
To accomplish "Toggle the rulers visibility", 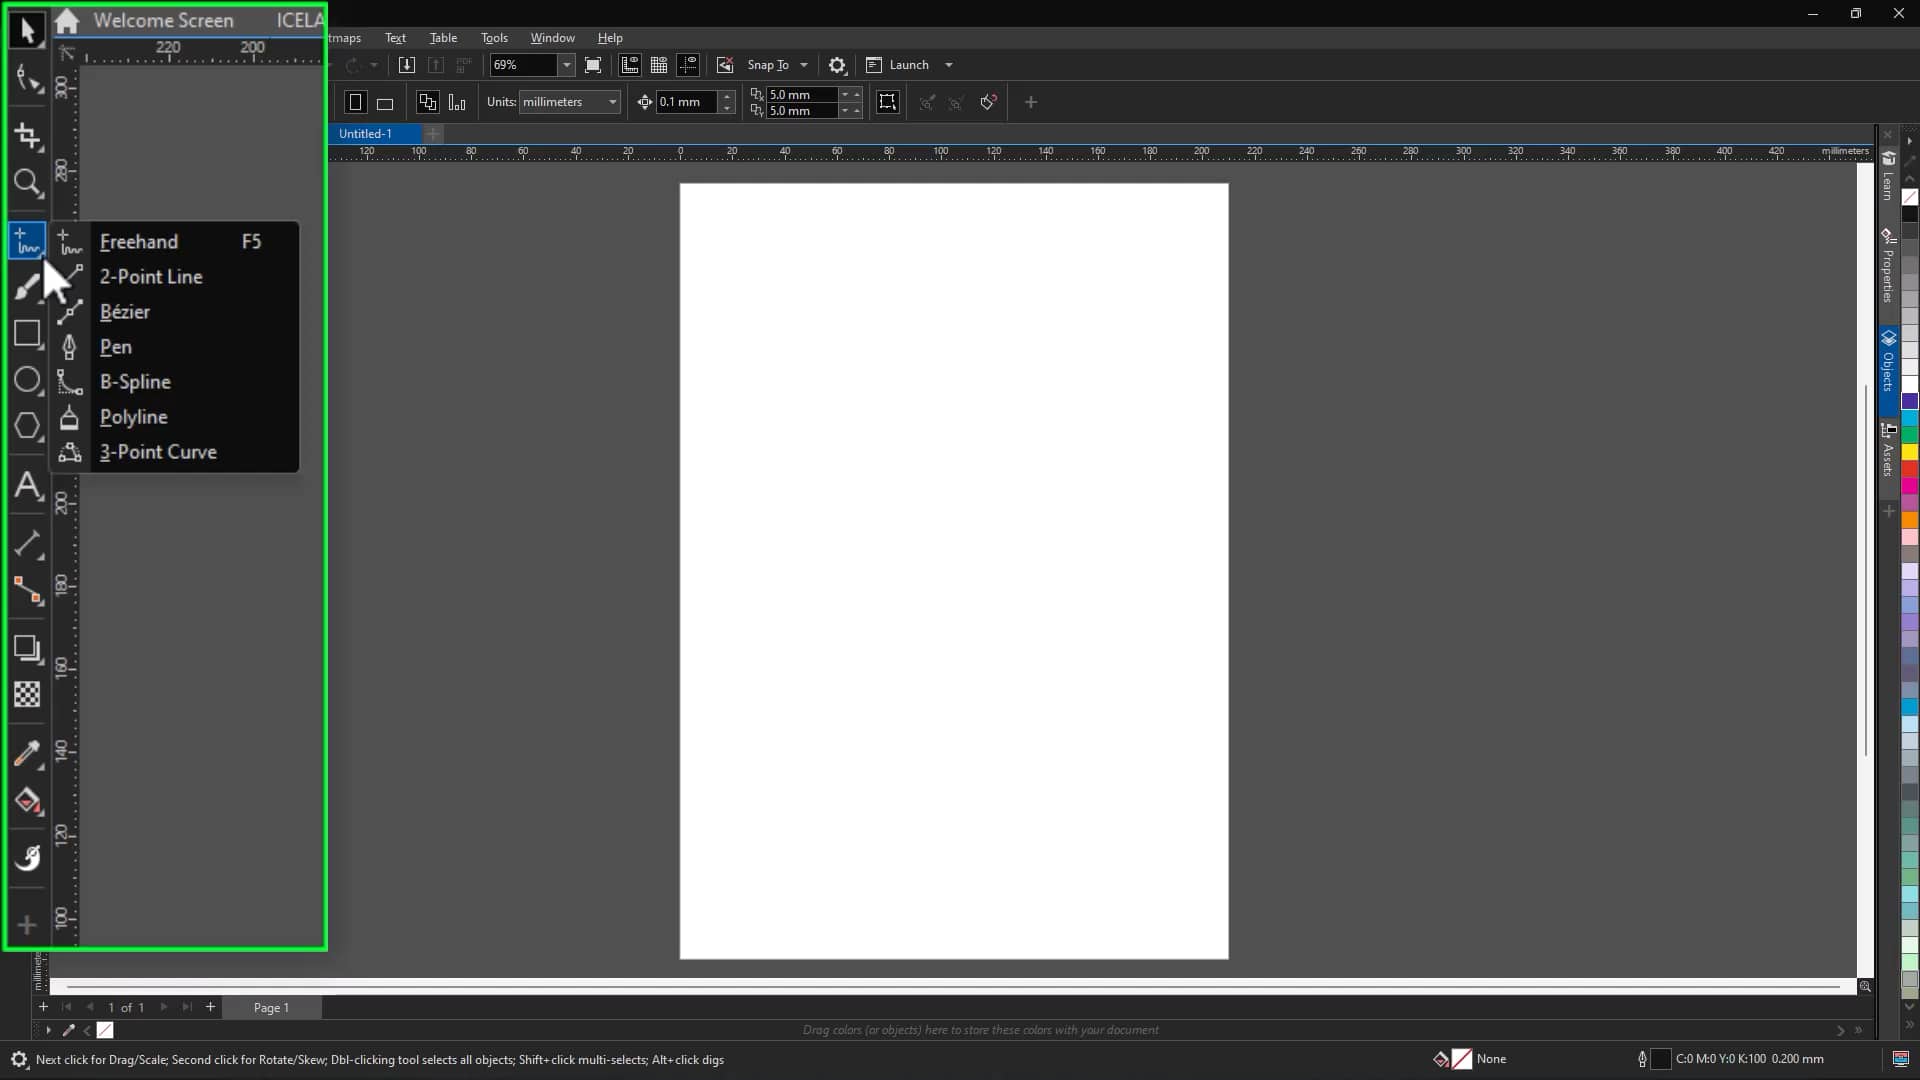I will click(629, 65).
